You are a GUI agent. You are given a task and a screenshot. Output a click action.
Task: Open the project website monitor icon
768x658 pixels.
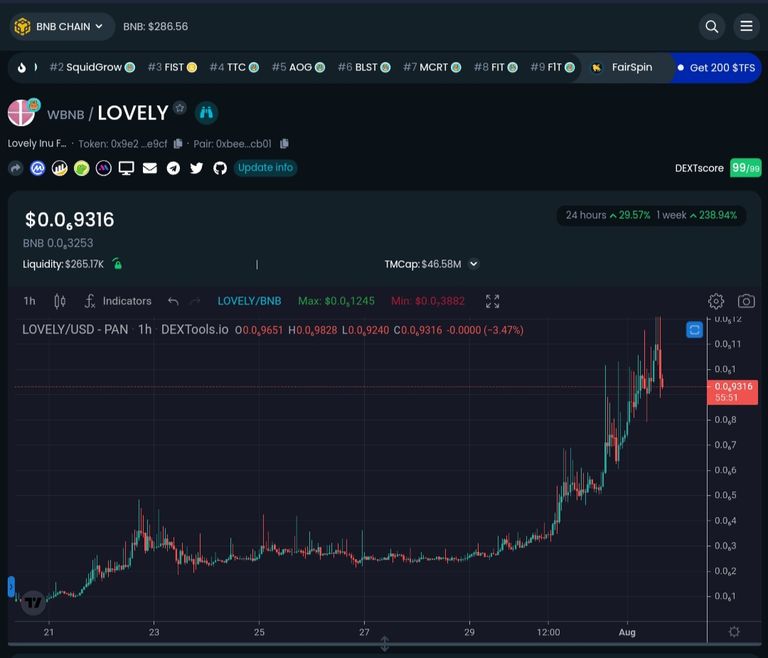pyautogui.click(x=126, y=168)
